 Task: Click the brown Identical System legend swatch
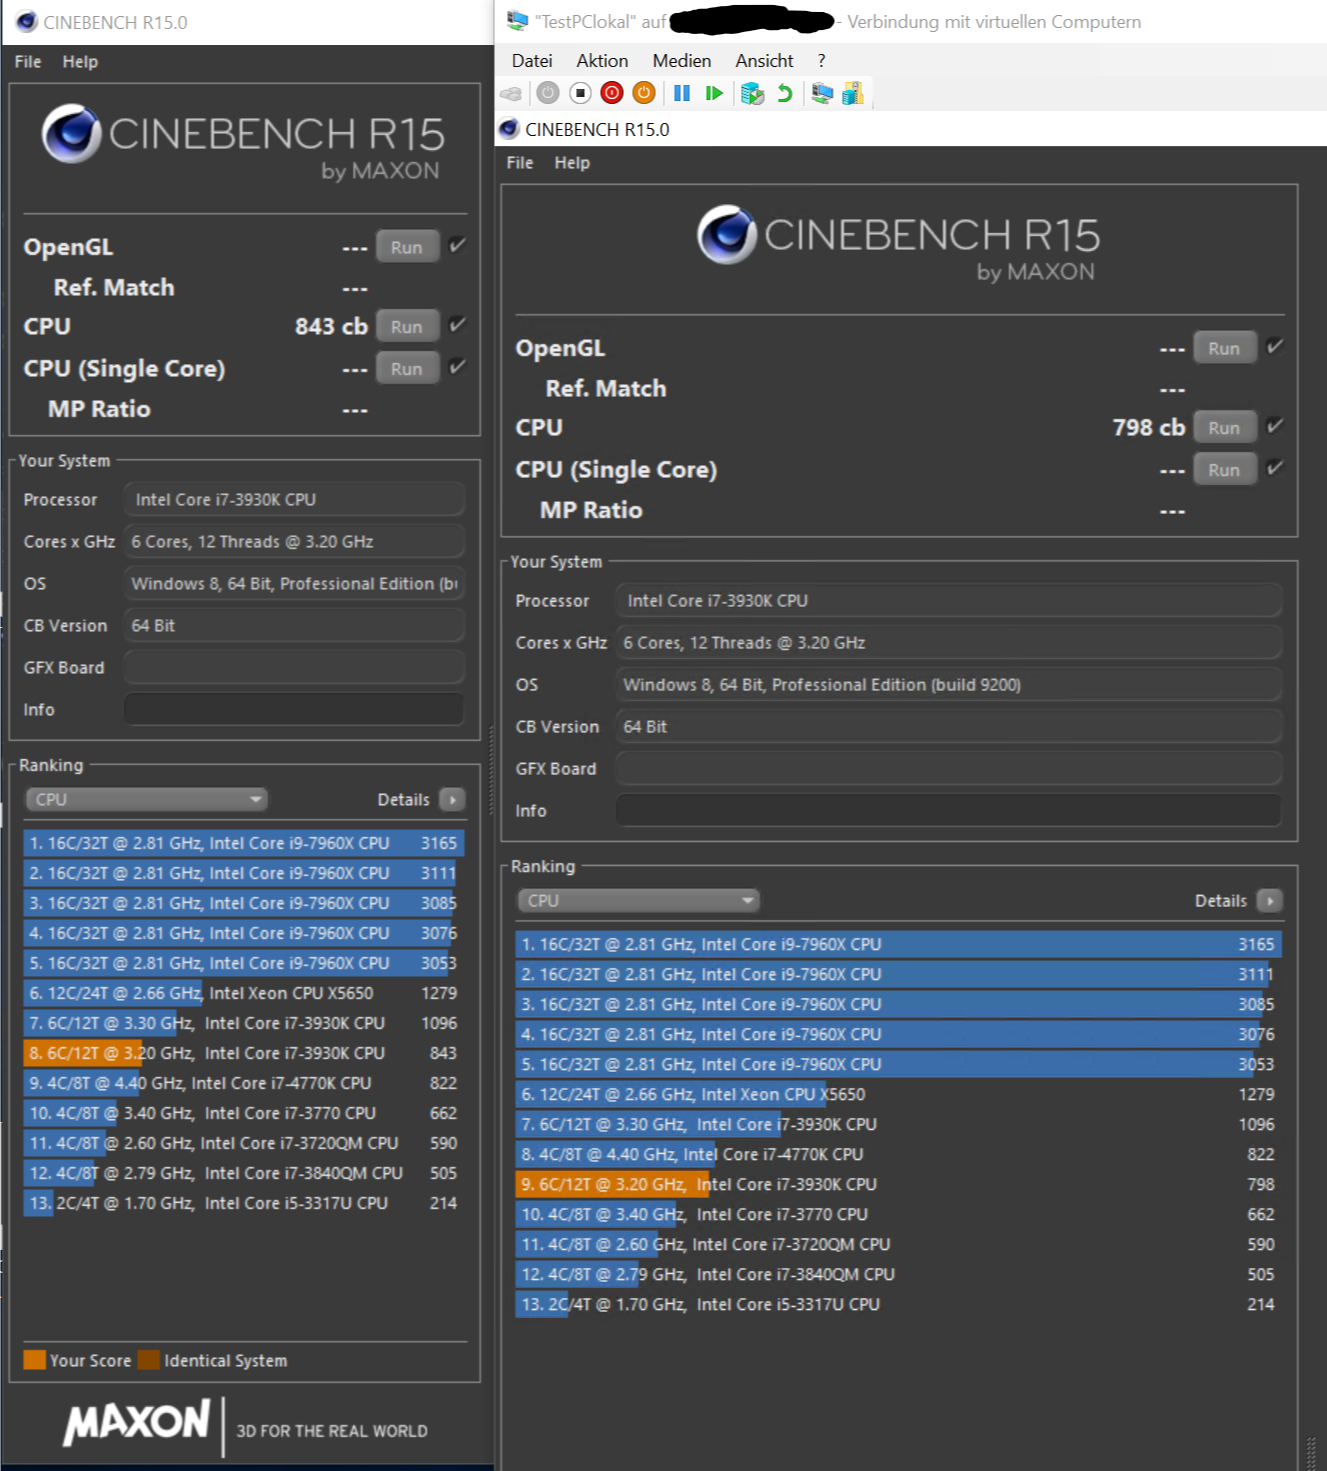click(x=149, y=1360)
